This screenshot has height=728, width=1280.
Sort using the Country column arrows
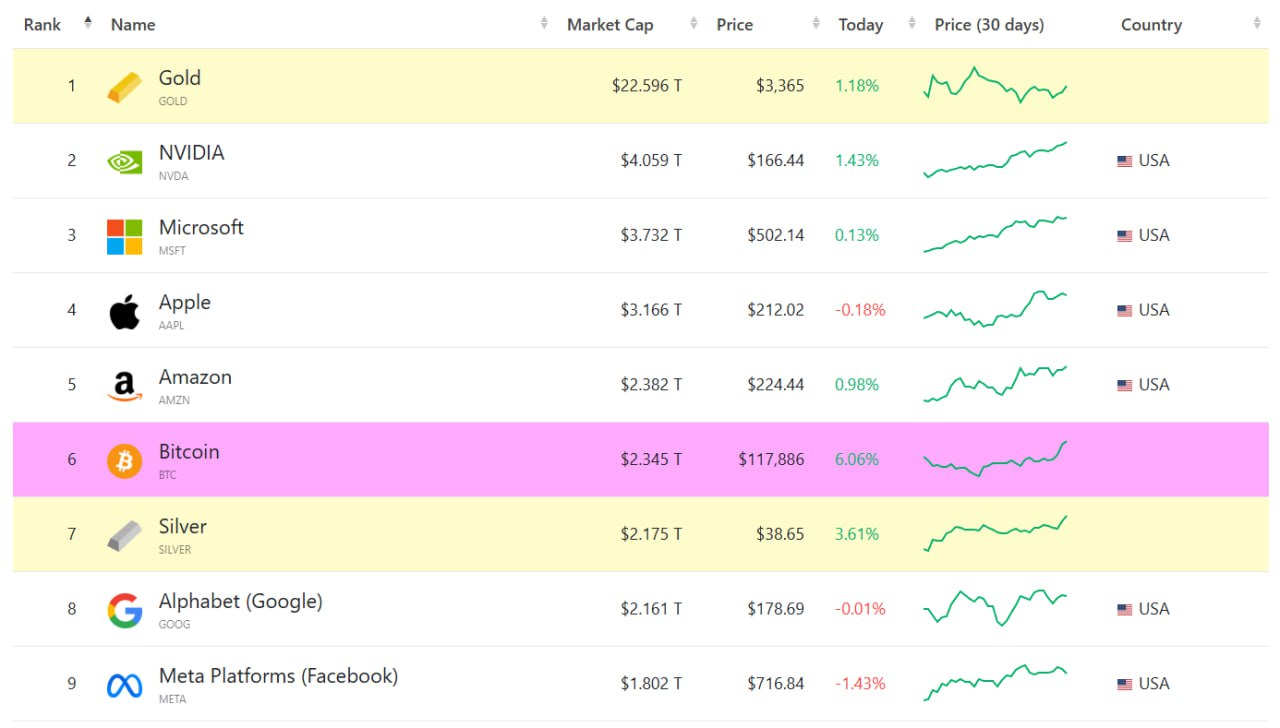click(1257, 23)
